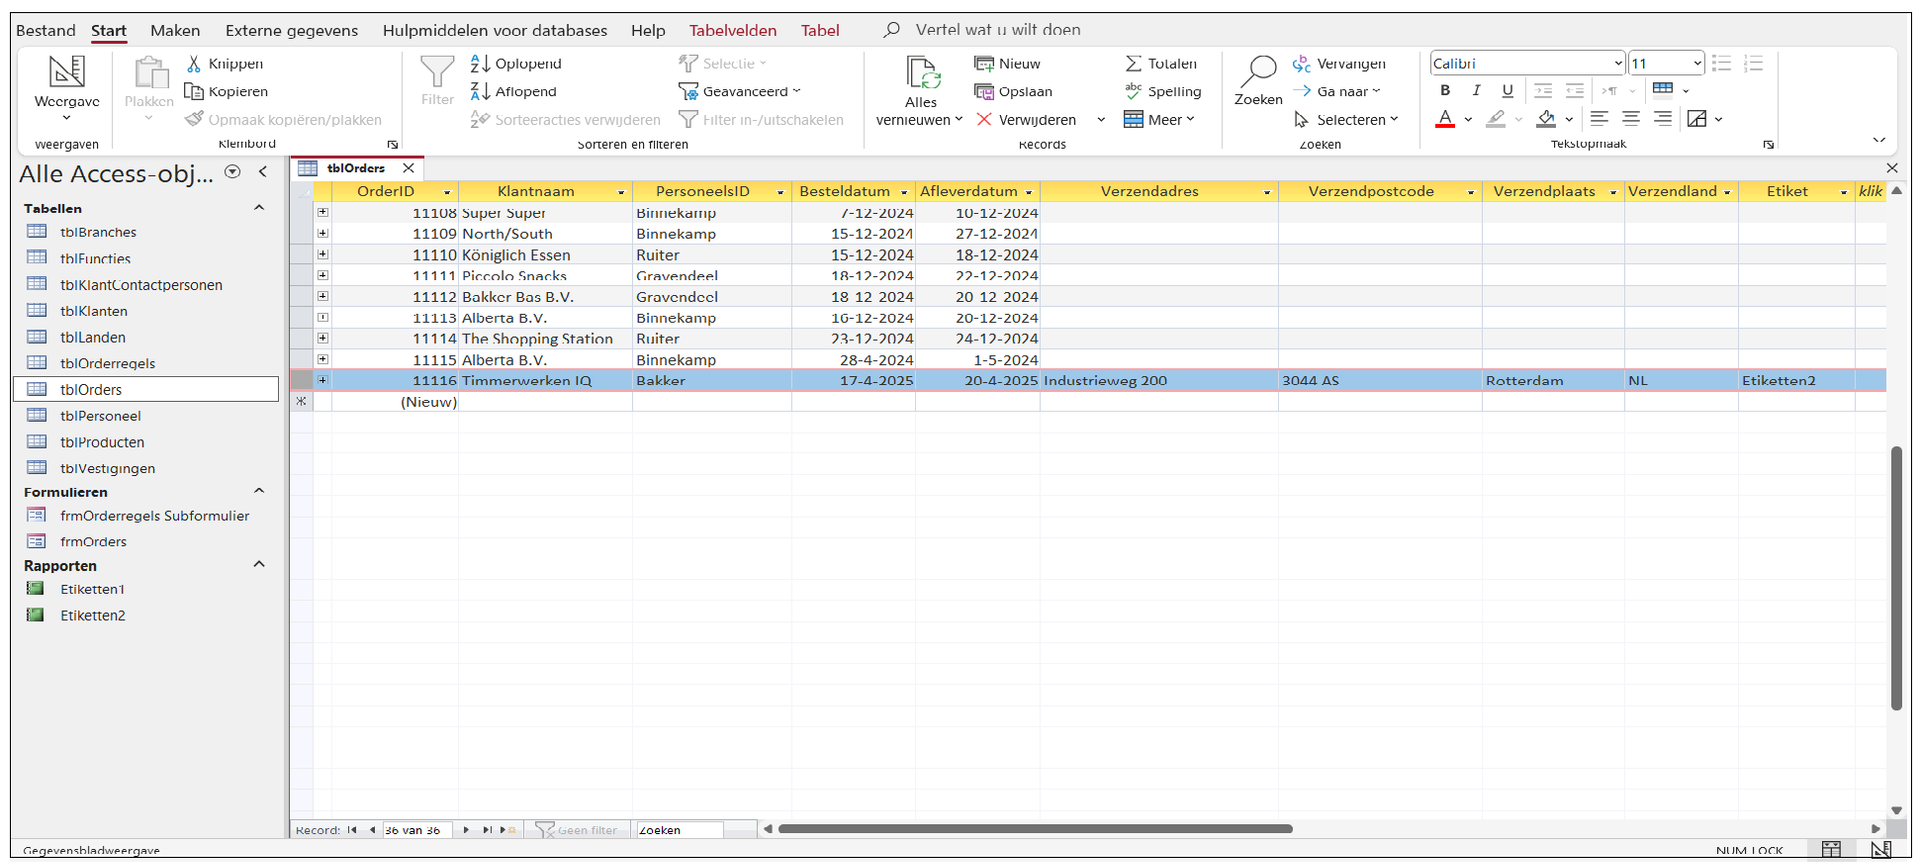Screen dimensions: 1920x868
Task: Open the Weergave view switcher icon
Action: 67,71
